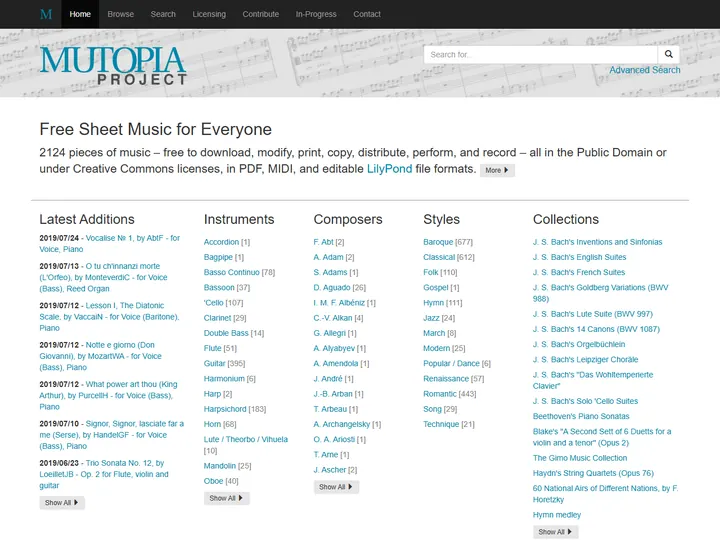Viewport: 720px width, 540px height.
Task: Open J. S. Bach's Orgelbüchlein collection
Action: 579,344
